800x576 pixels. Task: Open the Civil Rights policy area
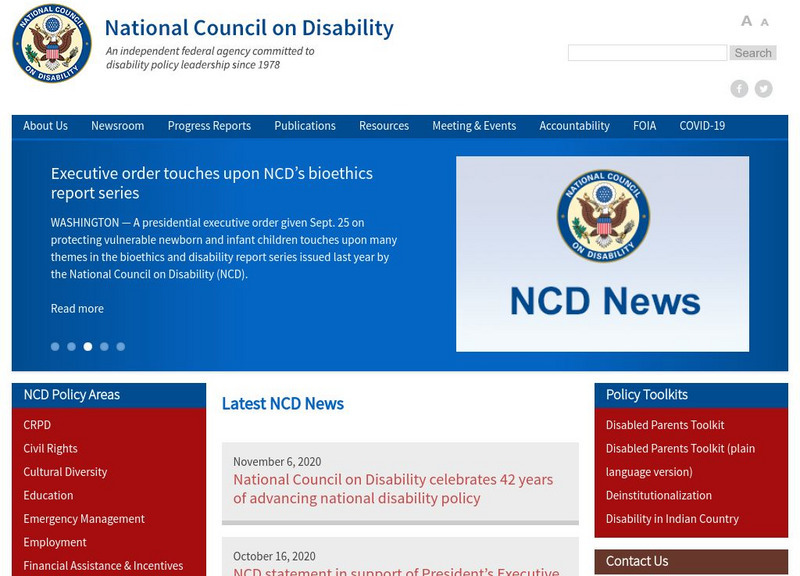[51, 448]
